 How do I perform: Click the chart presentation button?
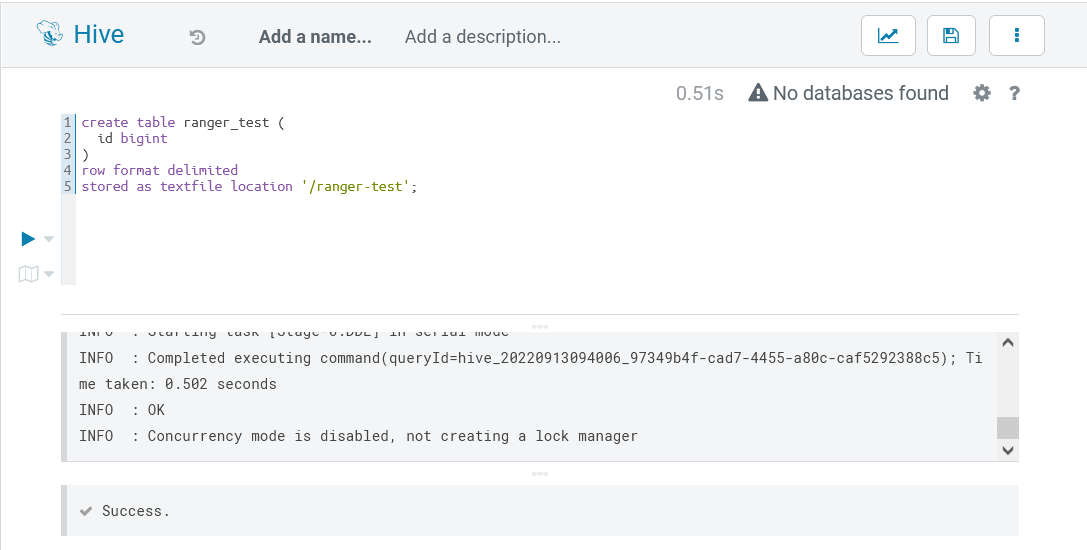(x=888, y=36)
